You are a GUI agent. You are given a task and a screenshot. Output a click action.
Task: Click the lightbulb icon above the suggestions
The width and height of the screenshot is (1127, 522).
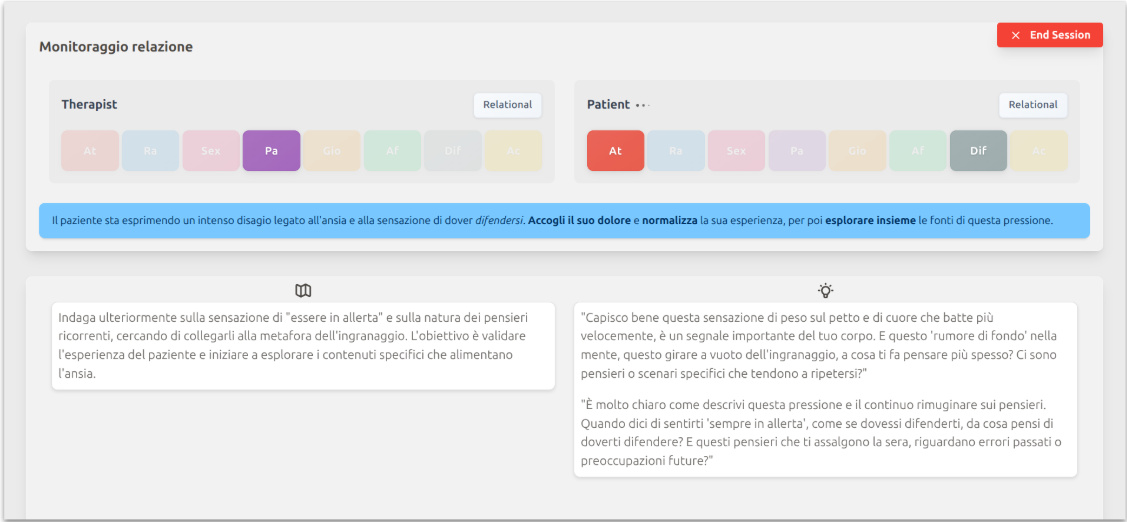tap(825, 290)
